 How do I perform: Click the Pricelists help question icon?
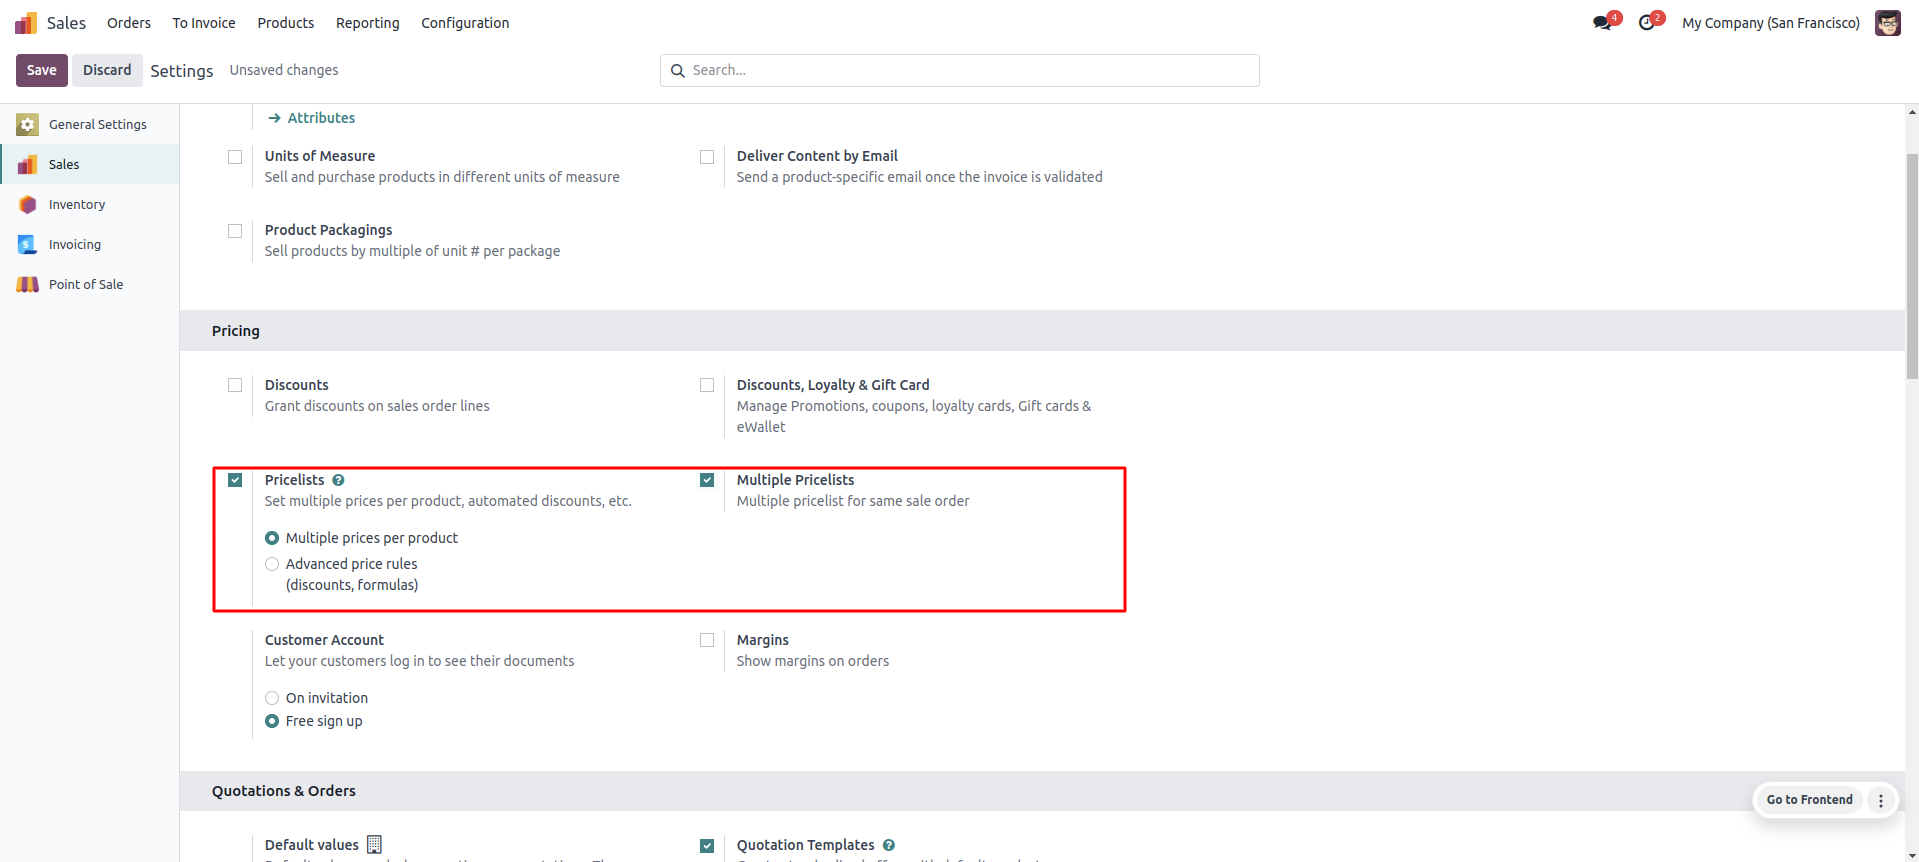pyautogui.click(x=338, y=480)
